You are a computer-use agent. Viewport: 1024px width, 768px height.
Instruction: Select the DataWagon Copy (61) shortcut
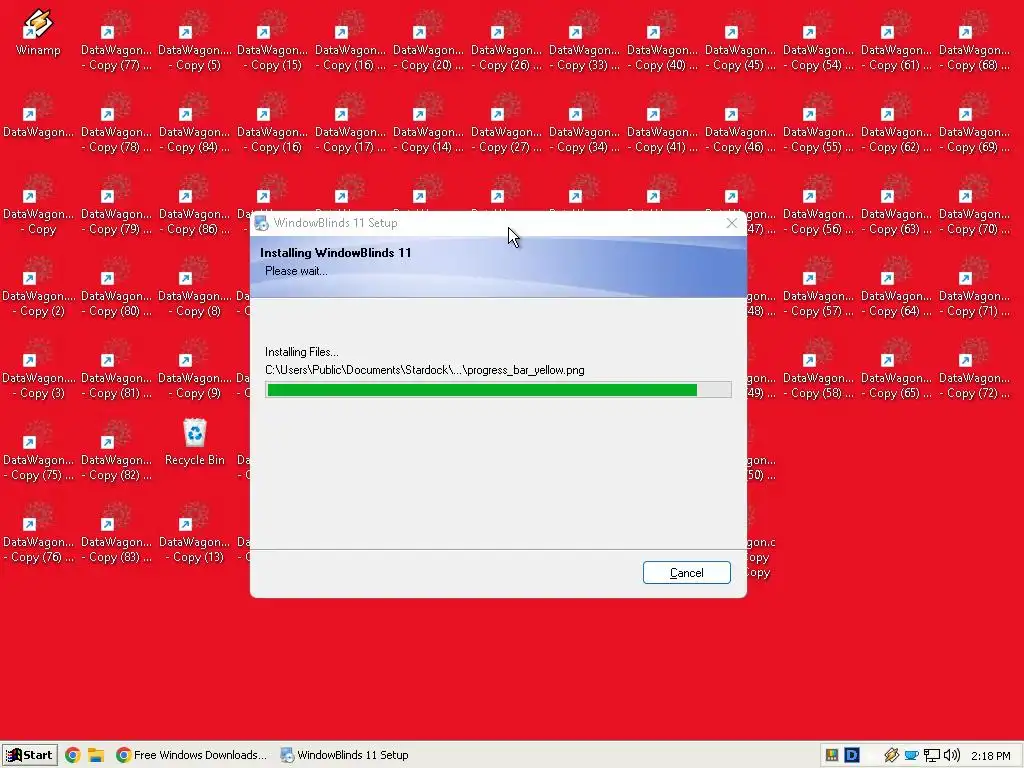tap(897, 42)
